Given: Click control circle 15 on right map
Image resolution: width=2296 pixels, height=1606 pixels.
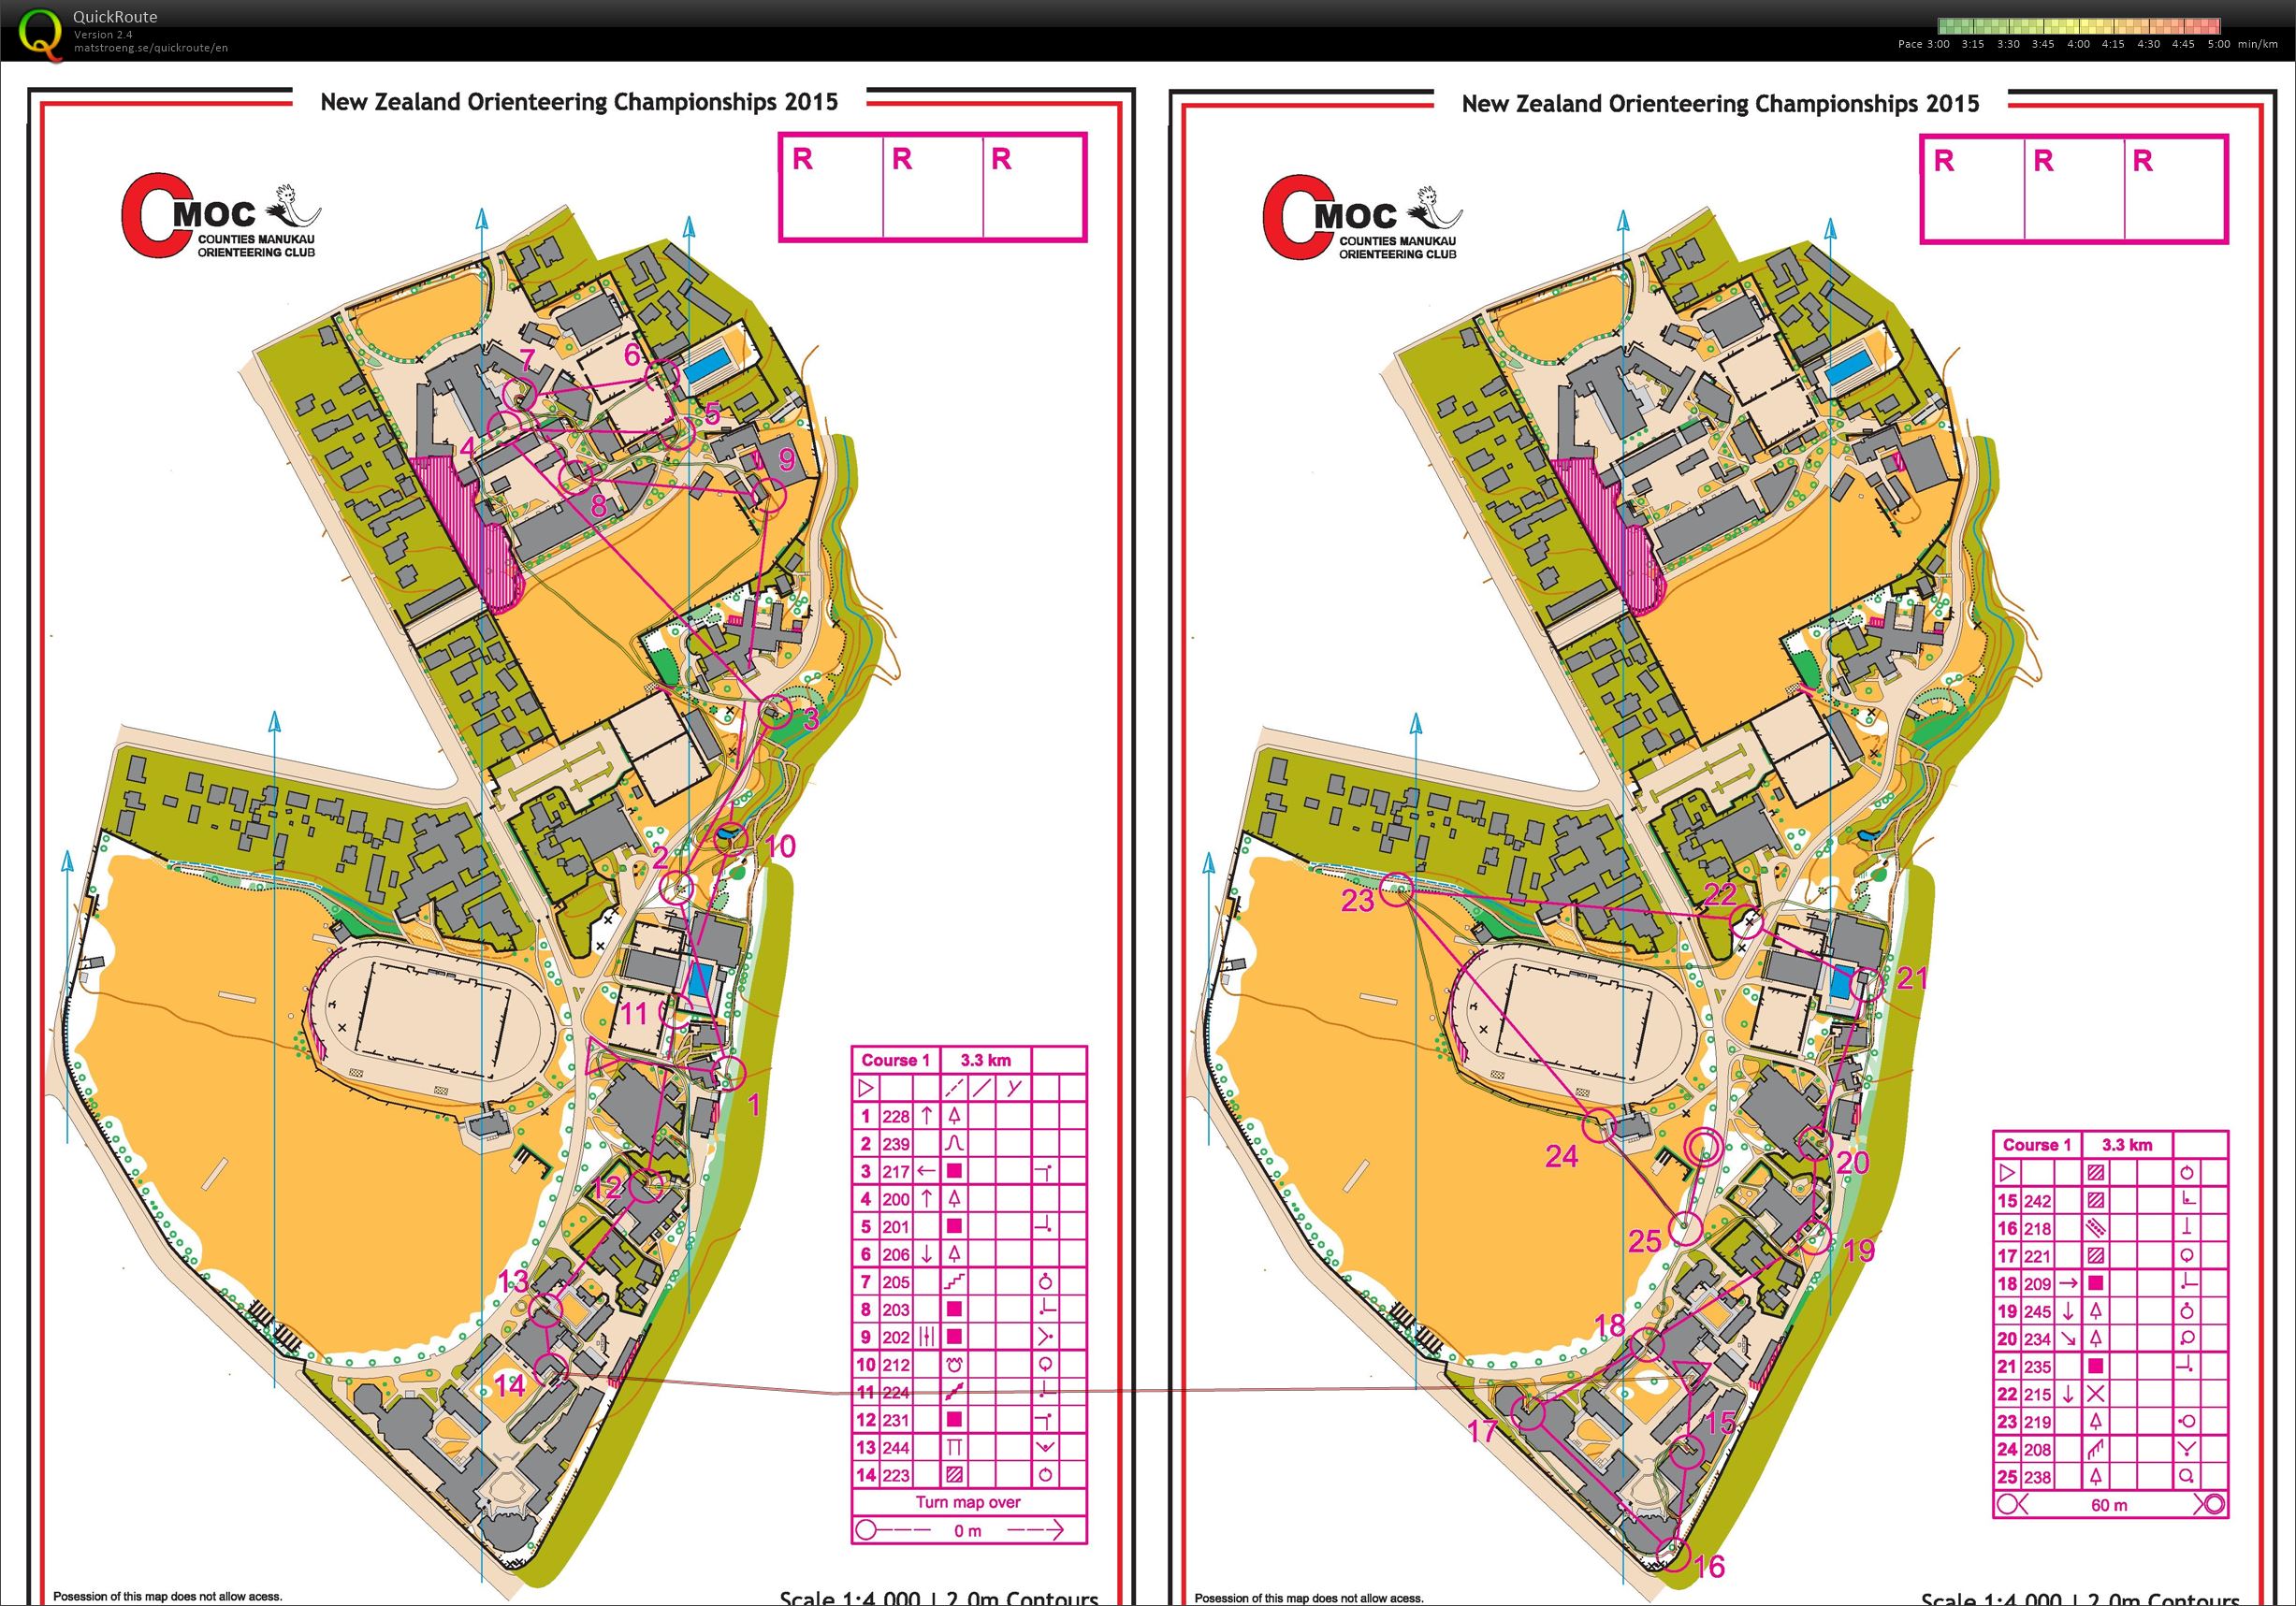Looking at the screenshot, I should coord(1686,1450).
